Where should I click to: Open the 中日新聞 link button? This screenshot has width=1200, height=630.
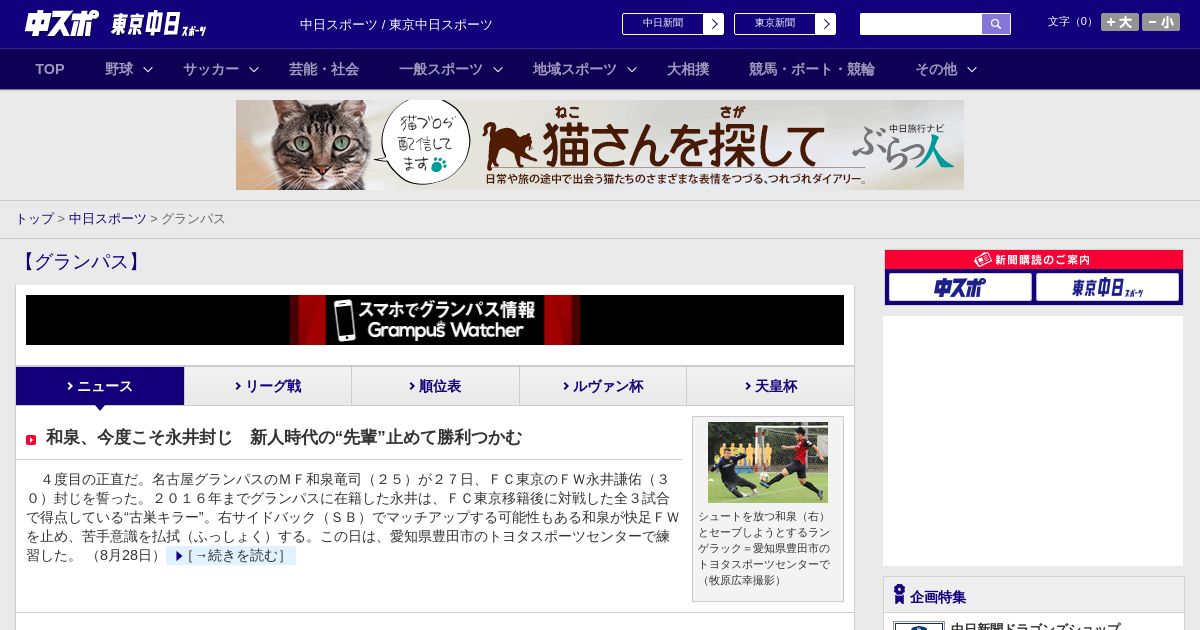662,24
